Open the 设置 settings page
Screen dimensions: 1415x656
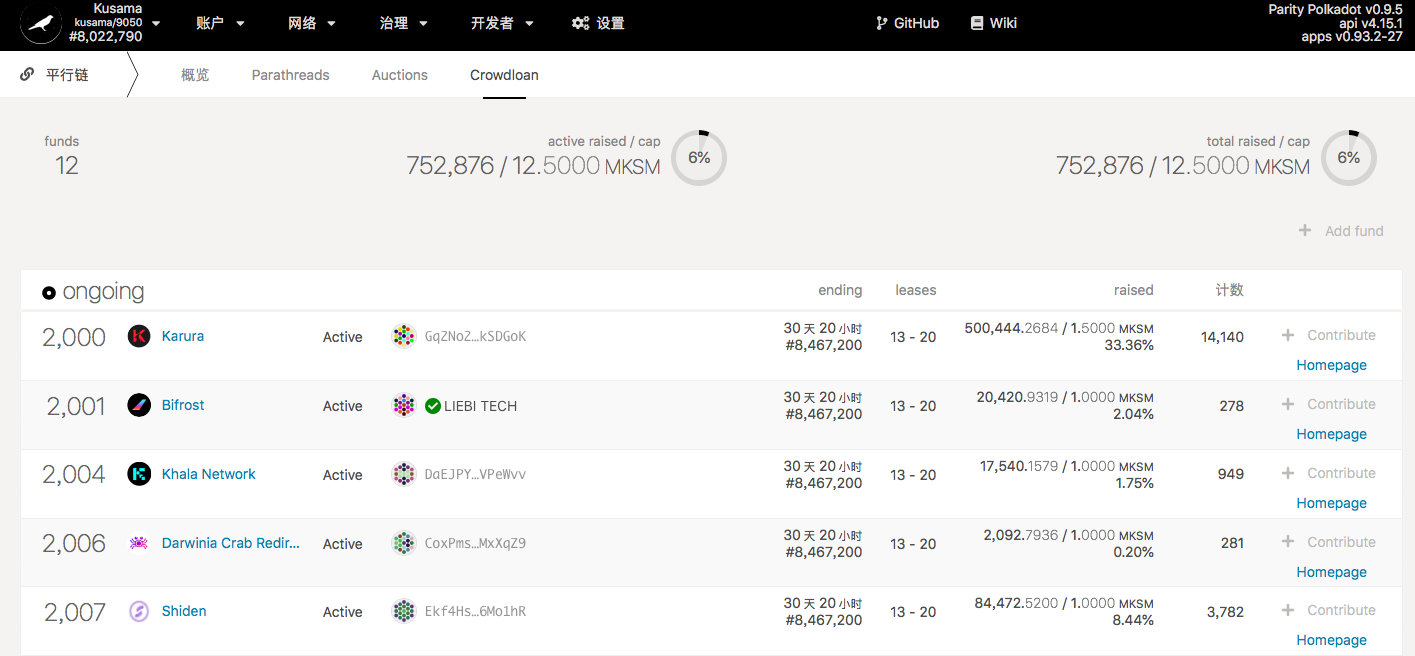tap(598, 23)
